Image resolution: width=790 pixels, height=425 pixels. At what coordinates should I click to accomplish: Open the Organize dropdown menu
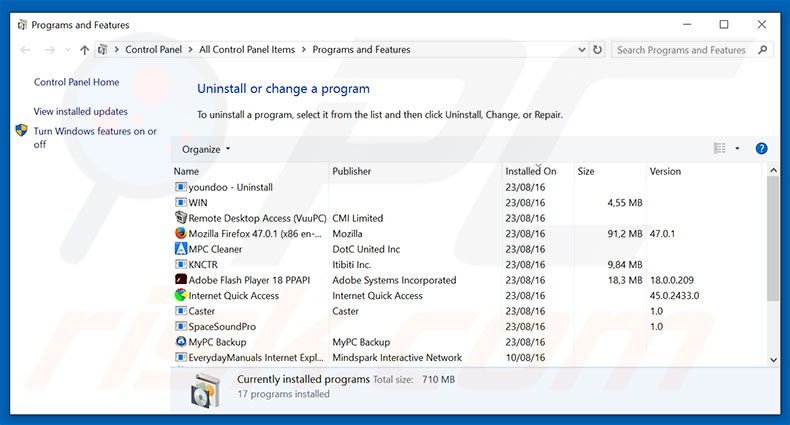click(x=206, y=149)
